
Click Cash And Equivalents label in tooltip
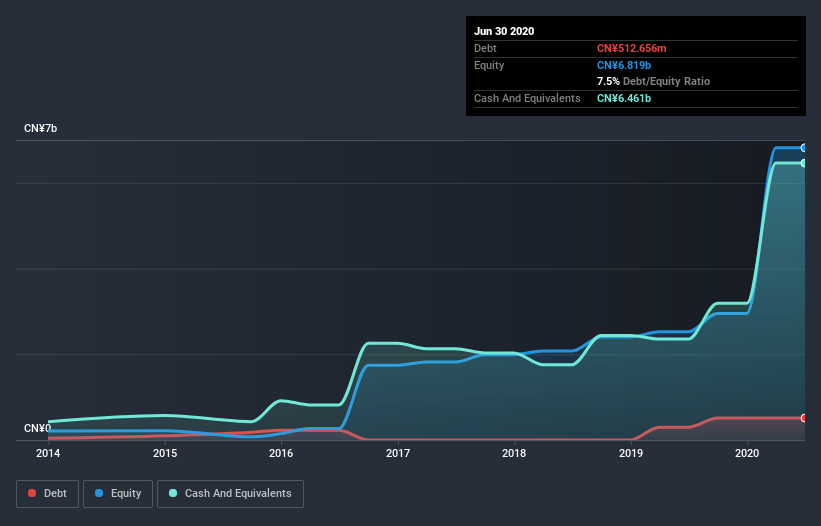pos(527,98)
